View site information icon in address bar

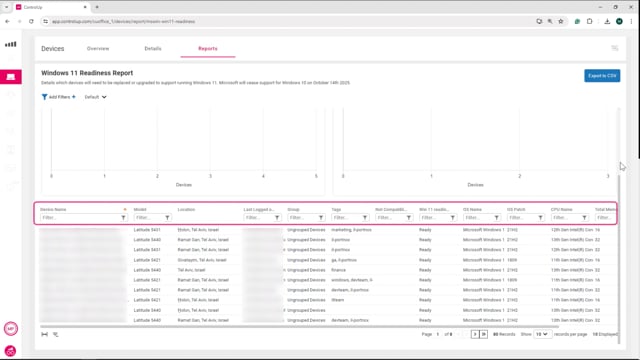[x=45, y=21]
